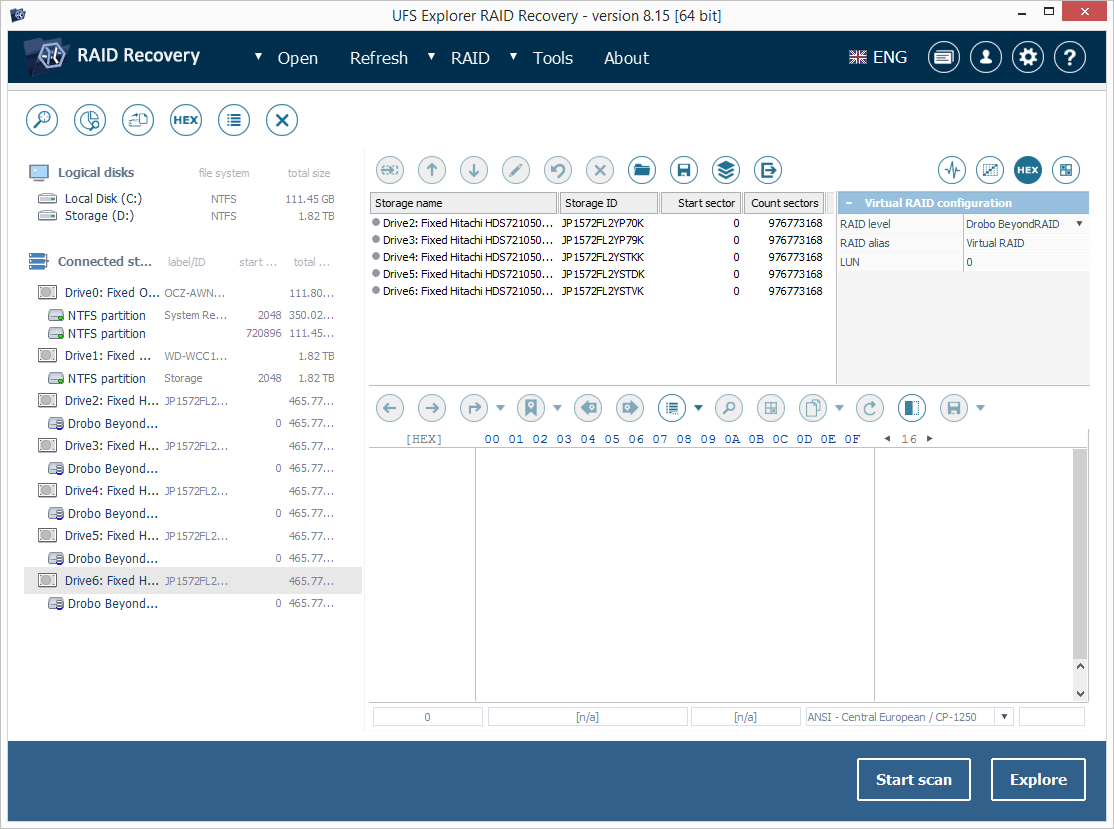
Task: Toggle the split panel view icon in the hex toolbar
Action: (x=912, y=408)
